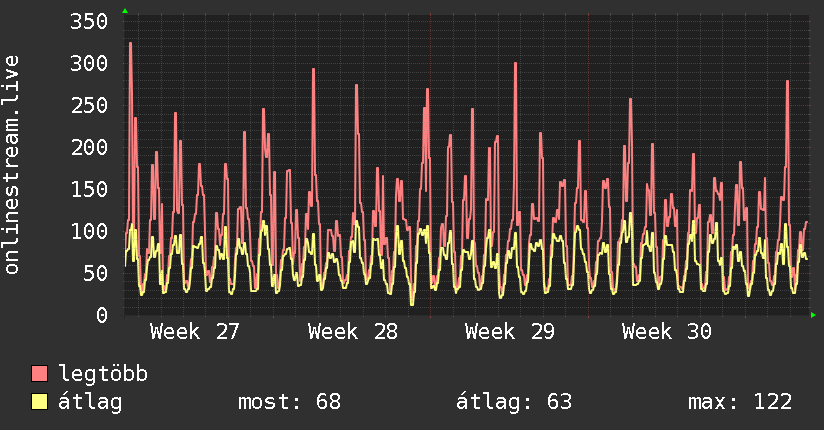
Task: Select the Week 28 axis label
Action: [353, 332]
